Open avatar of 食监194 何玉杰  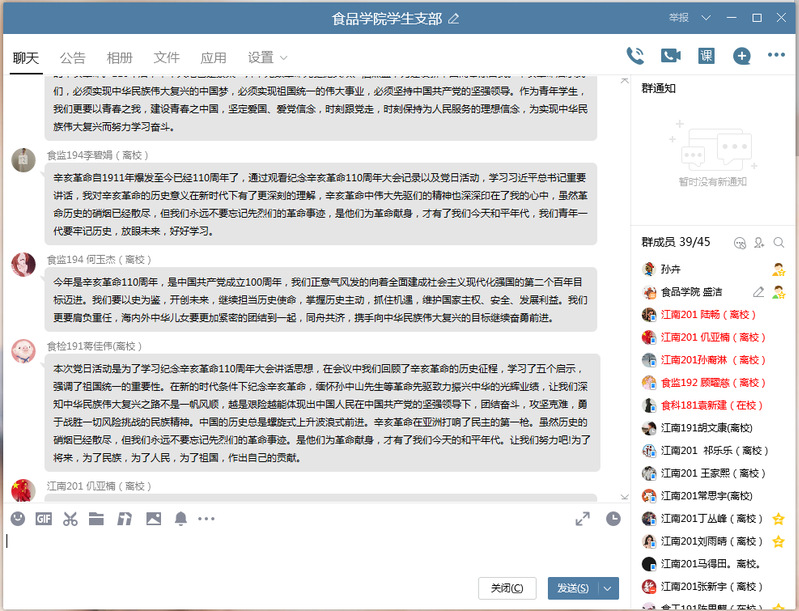pos(23,264)
